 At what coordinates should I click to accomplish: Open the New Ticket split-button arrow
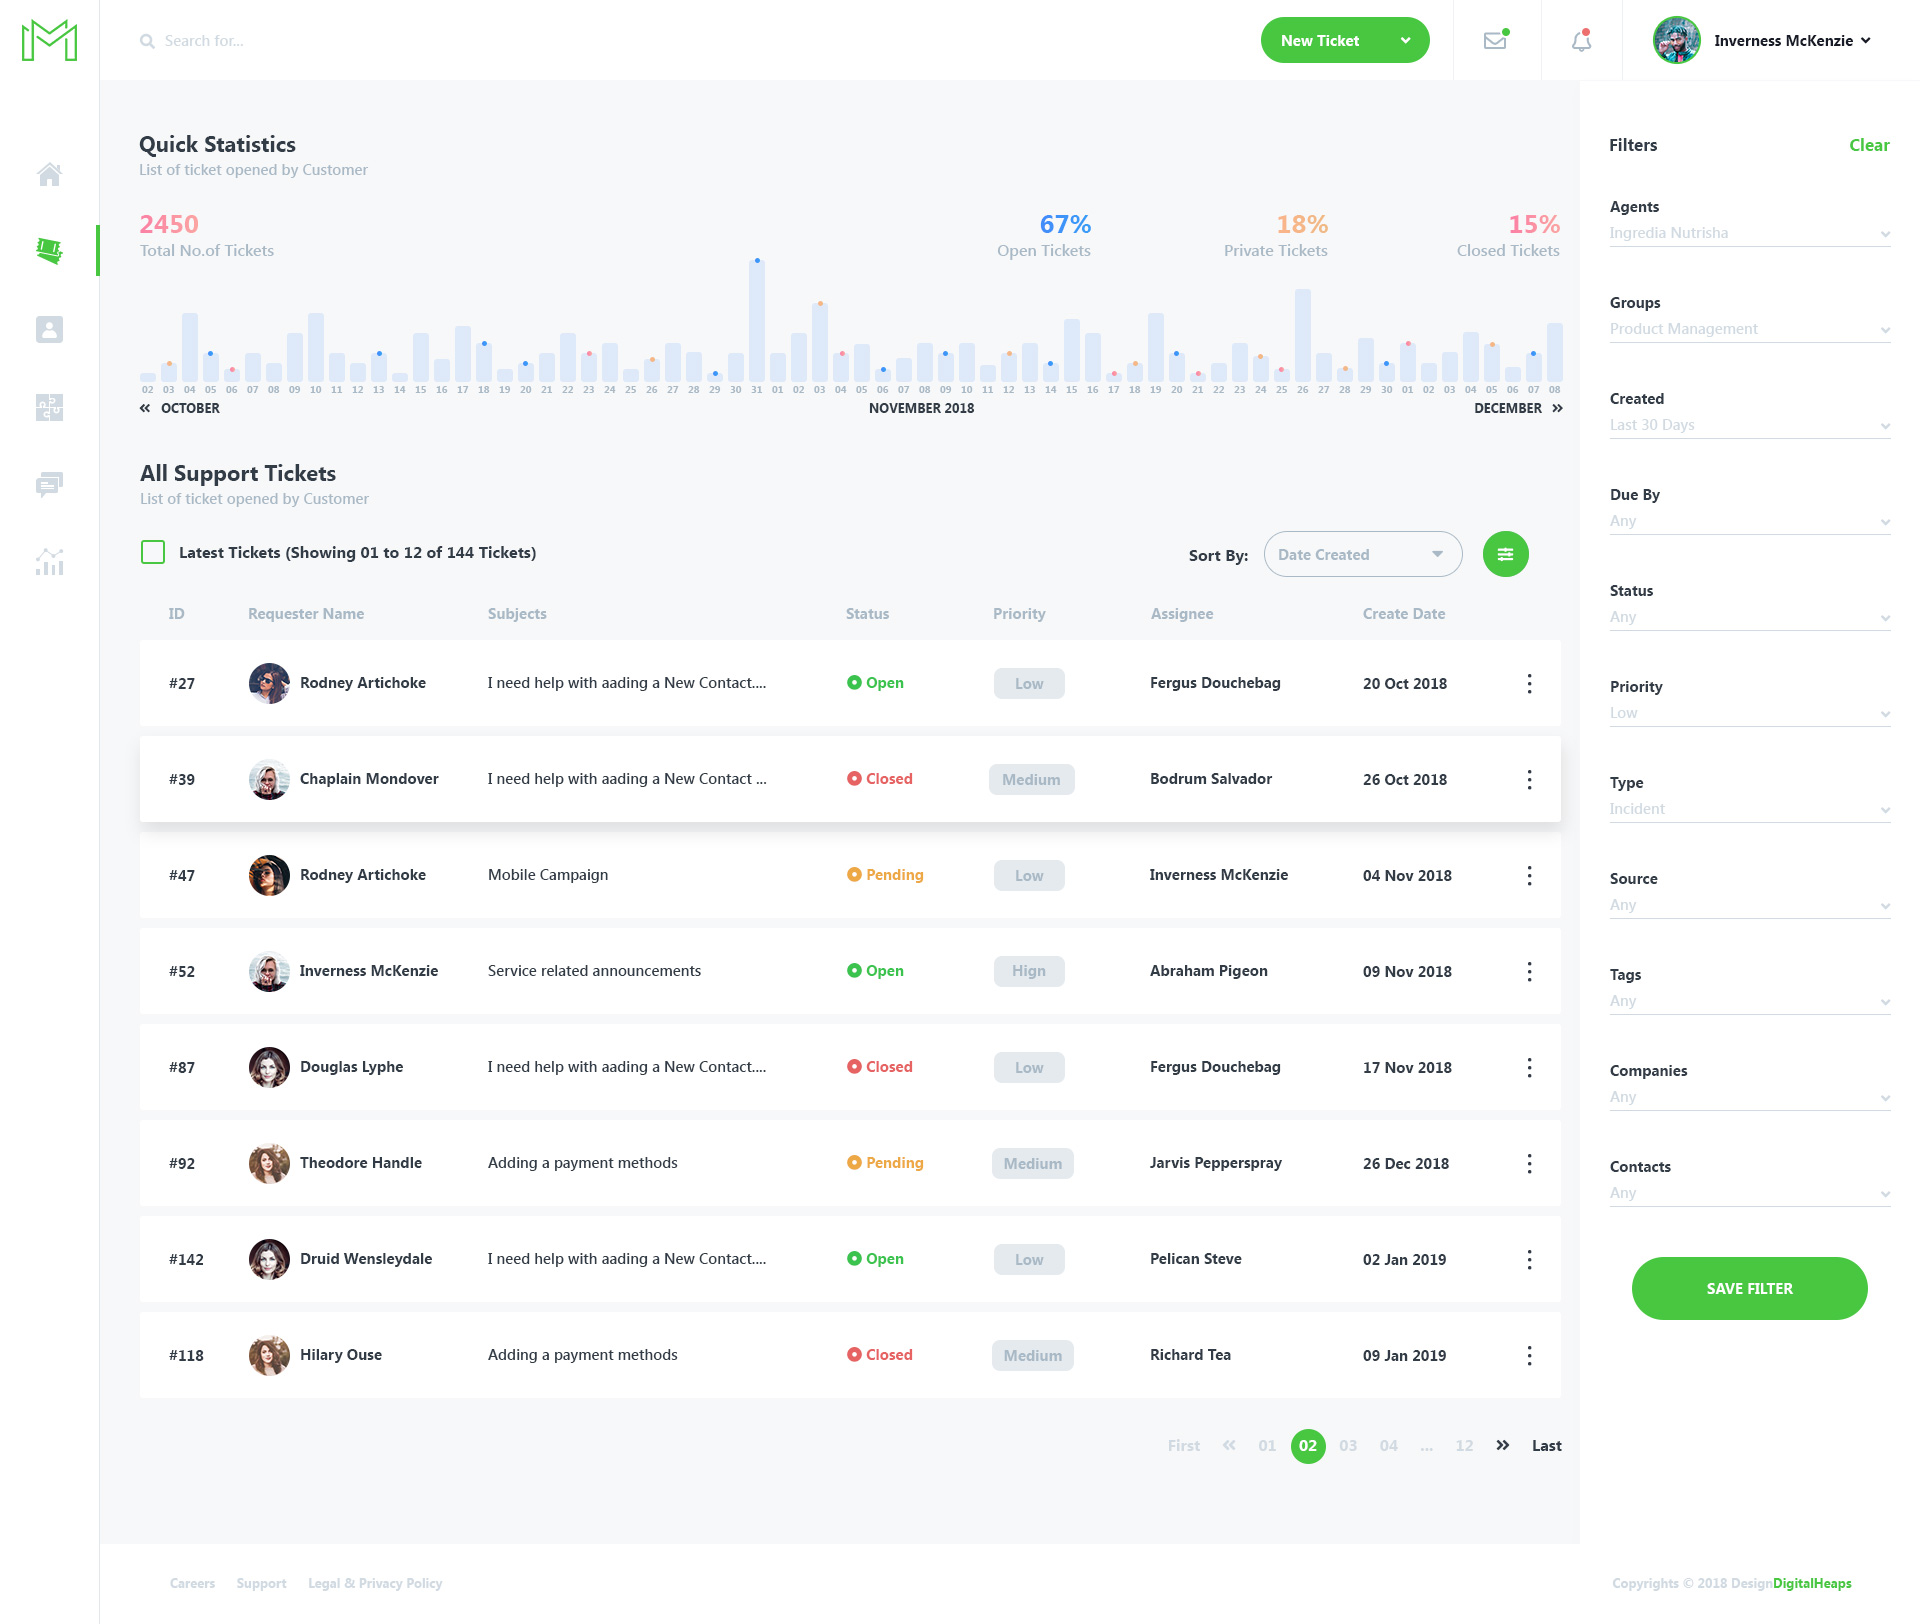(x=1406, y=40)
